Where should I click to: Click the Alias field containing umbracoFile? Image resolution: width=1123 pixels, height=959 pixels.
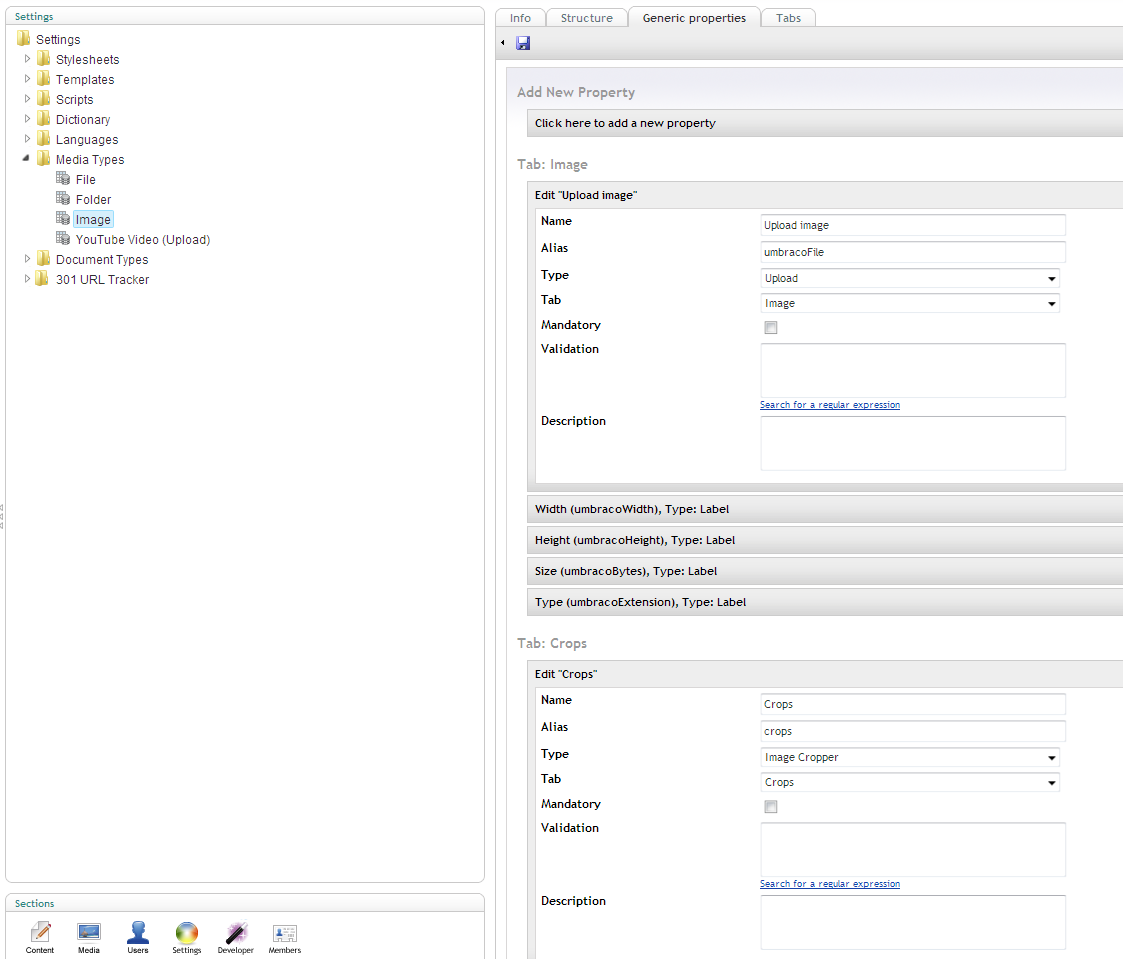coord(912,252)
